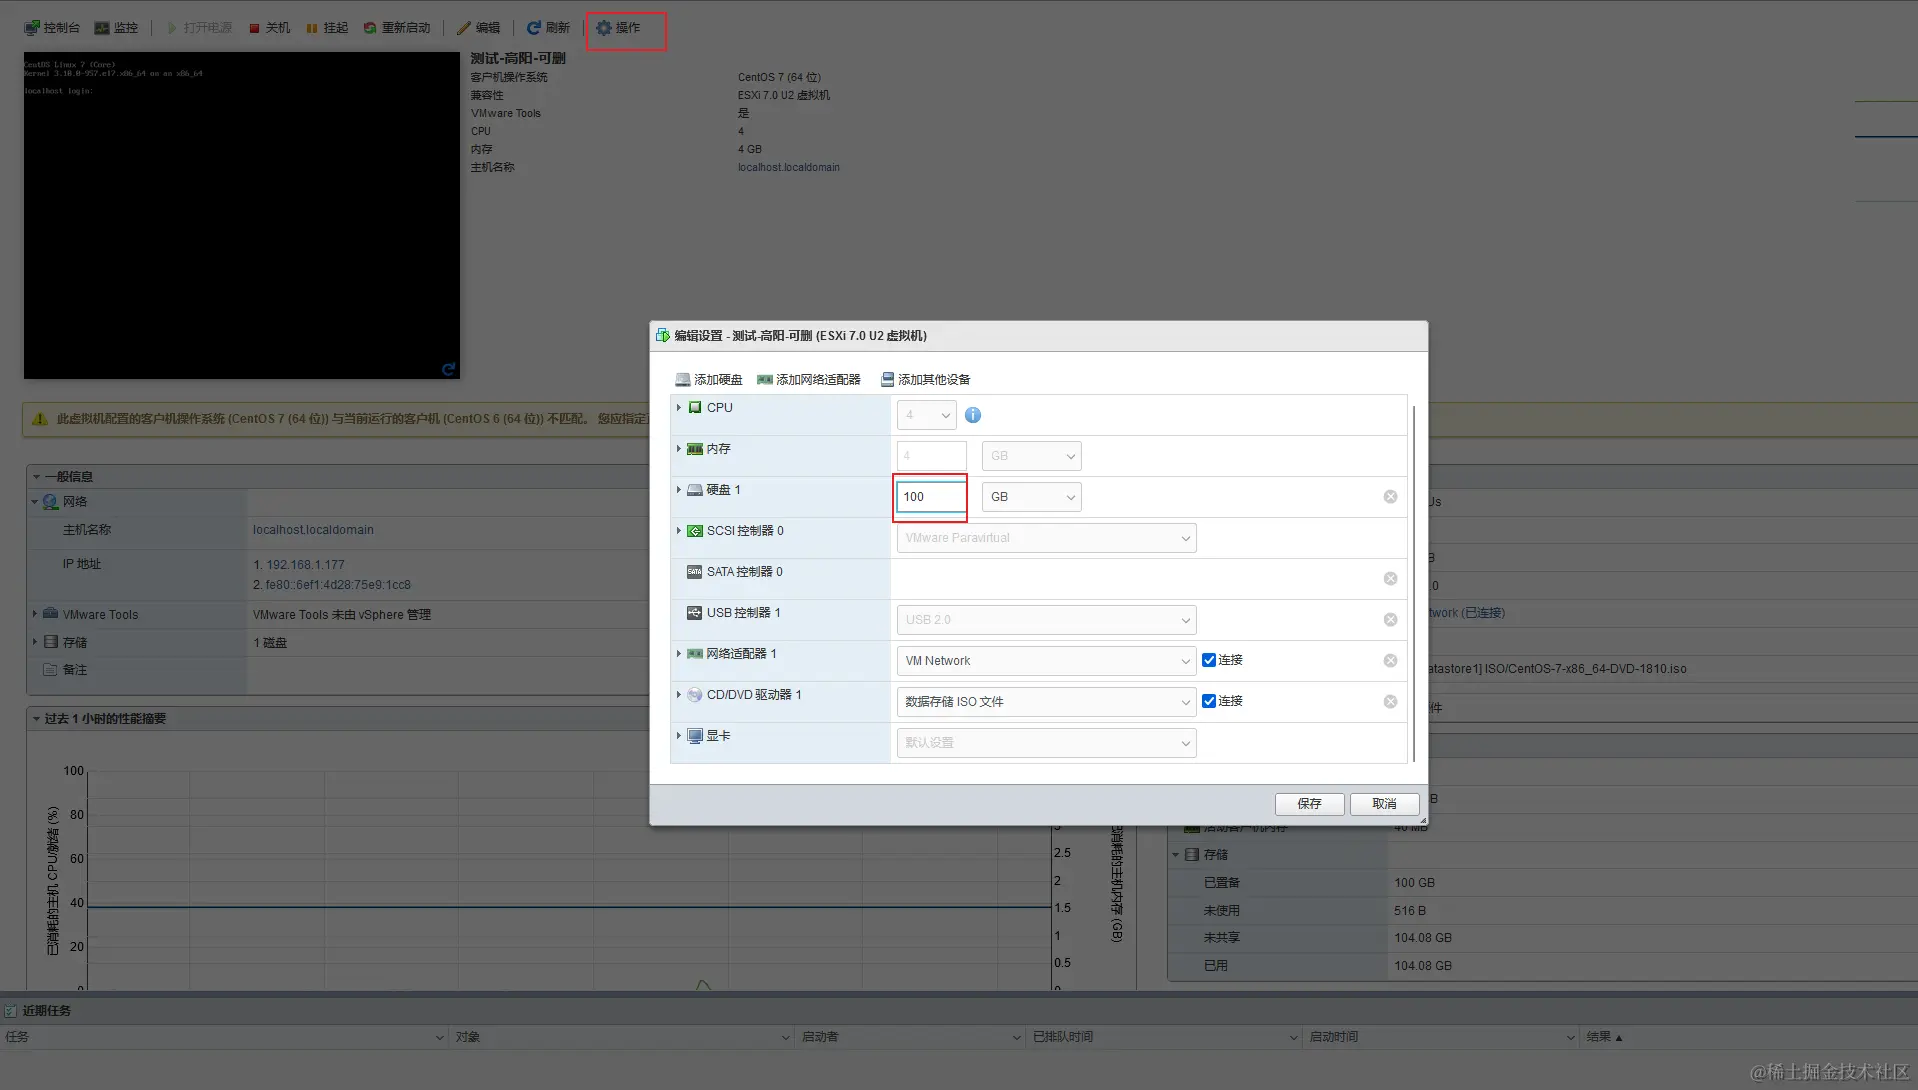Image resolution: width=1918 pixels, height=1090 pixels.
Task: Refresh the console thumbnail icon
Action: tap(449, 369)
